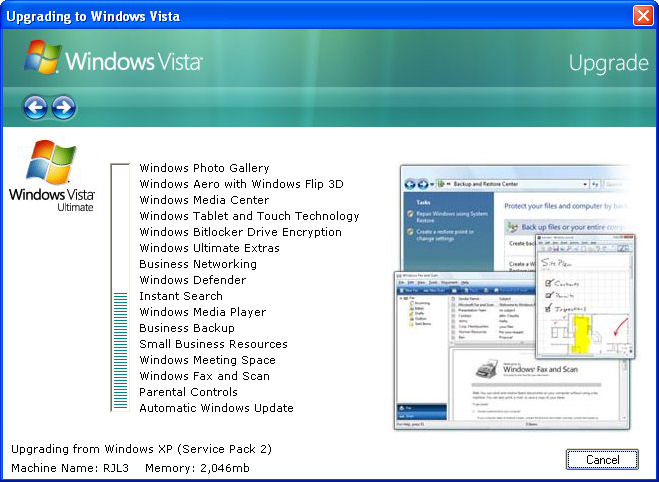Go forward with the right arrow button

click(63, 107)
